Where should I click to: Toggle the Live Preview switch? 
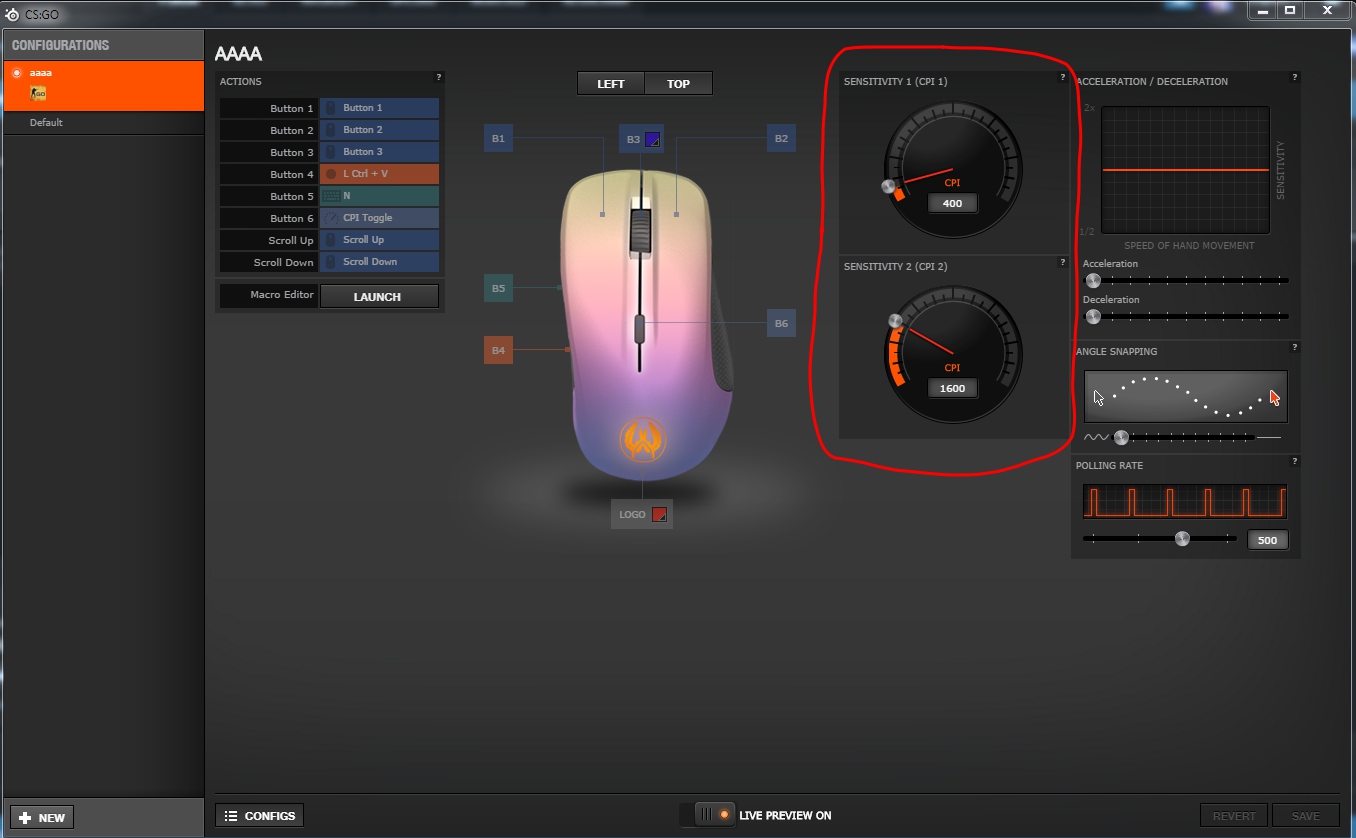click(706, 815)
